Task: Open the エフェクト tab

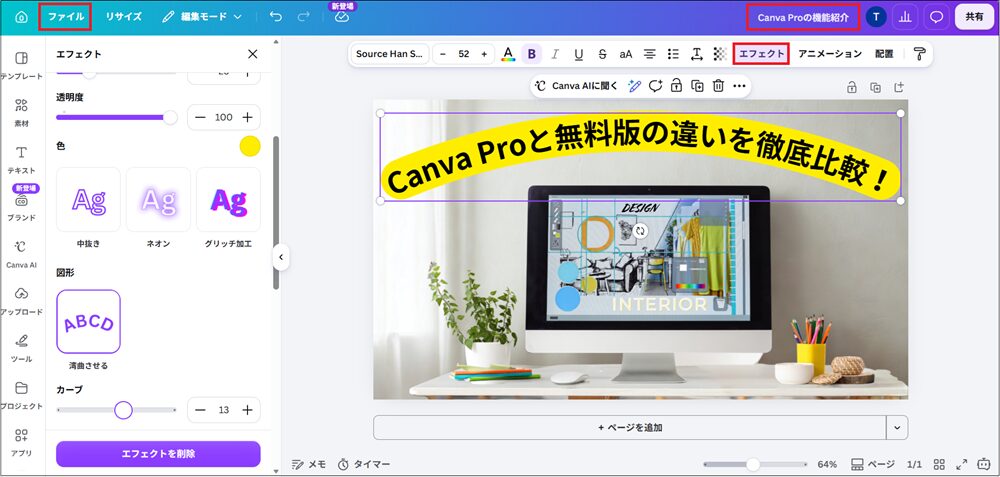Action: (761, 54)
